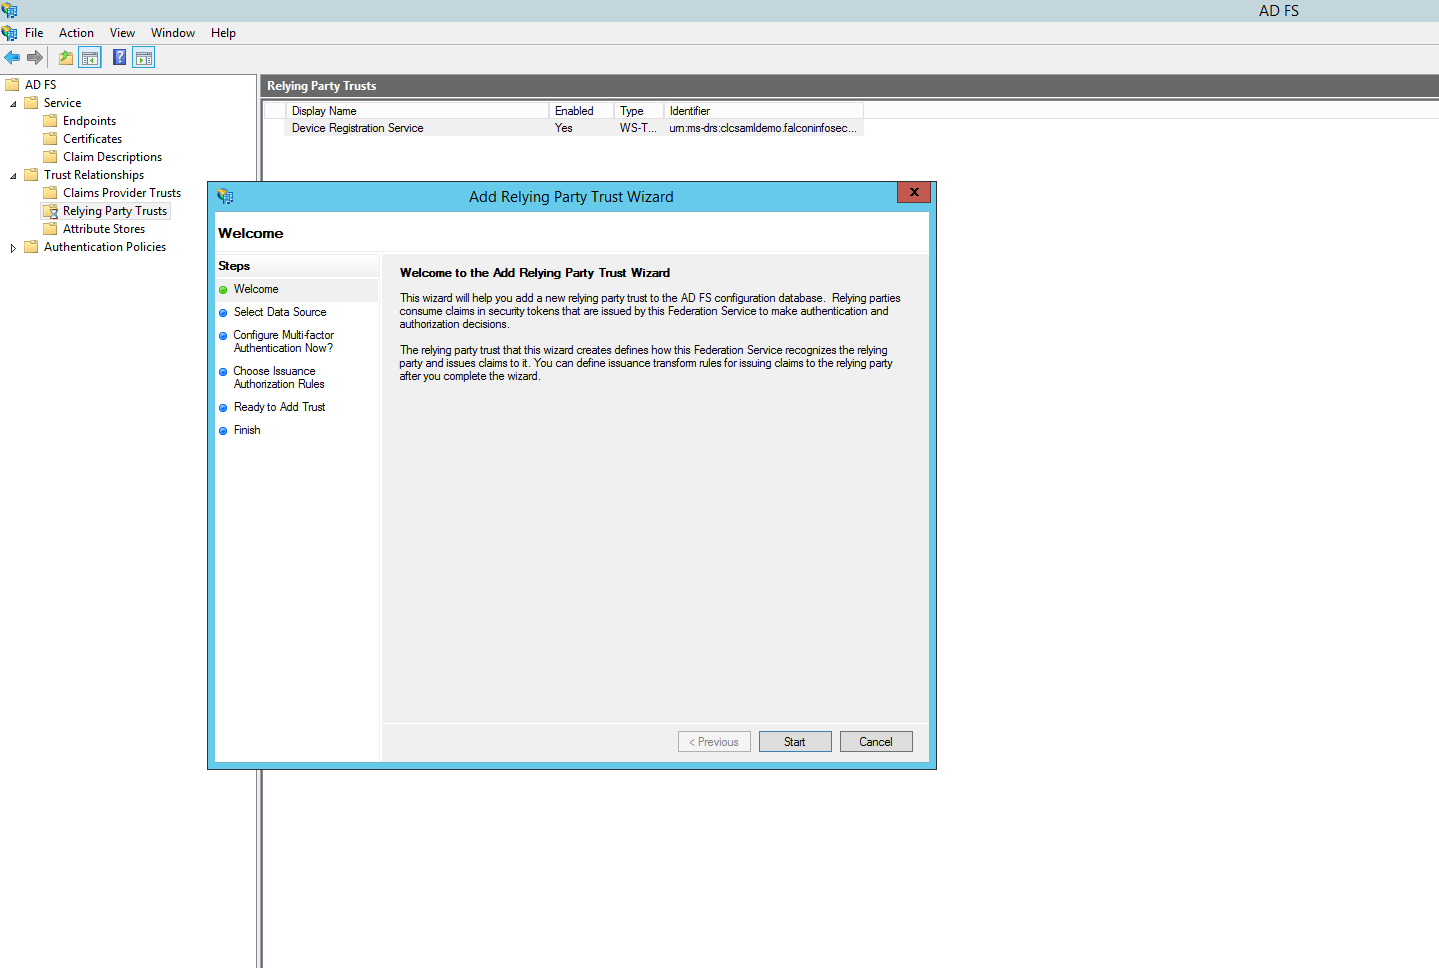Click the Finish step bullet
1439x968 pixels.
point(223,431)
